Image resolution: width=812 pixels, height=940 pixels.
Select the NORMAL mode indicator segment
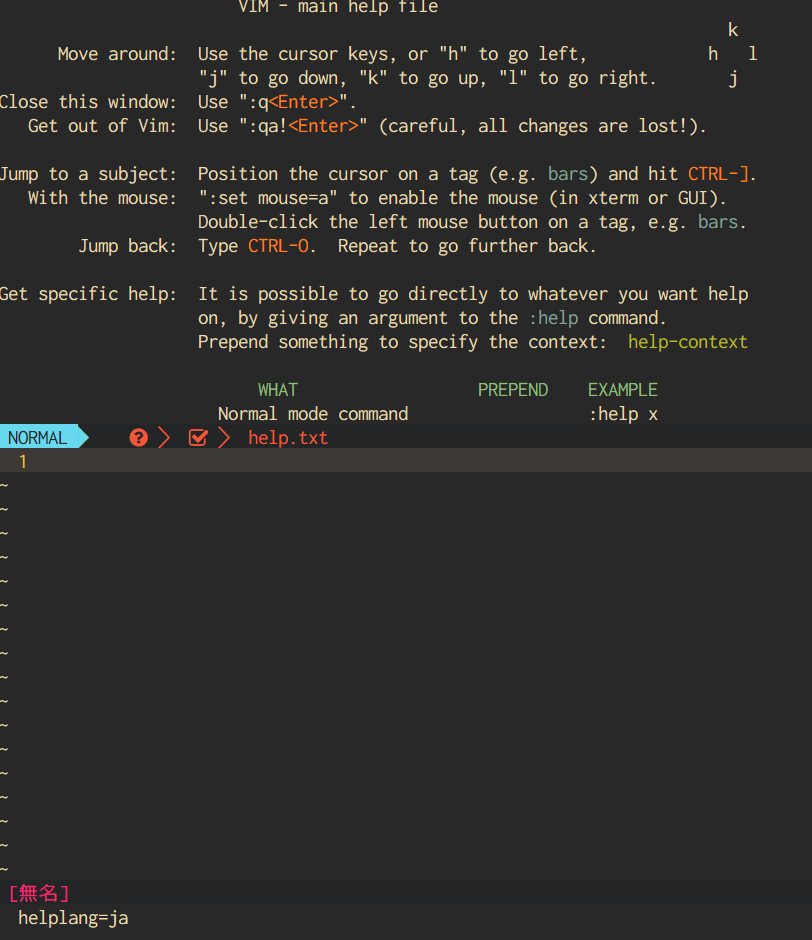coord(35,436)
